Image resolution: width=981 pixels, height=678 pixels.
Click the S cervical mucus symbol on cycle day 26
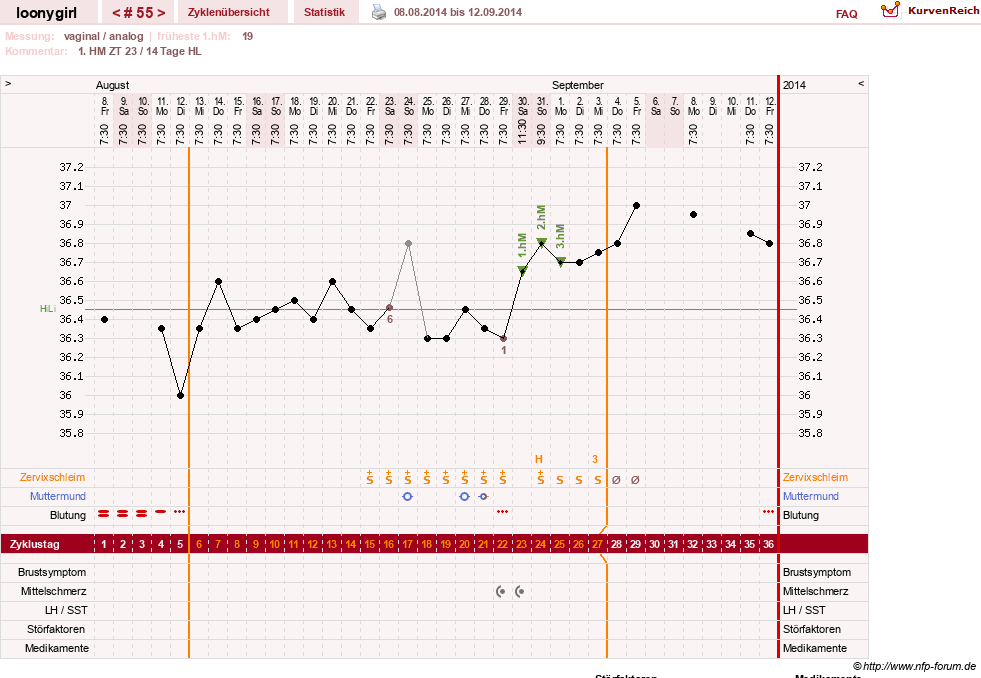pyautogui.click(x=579, y=480)
